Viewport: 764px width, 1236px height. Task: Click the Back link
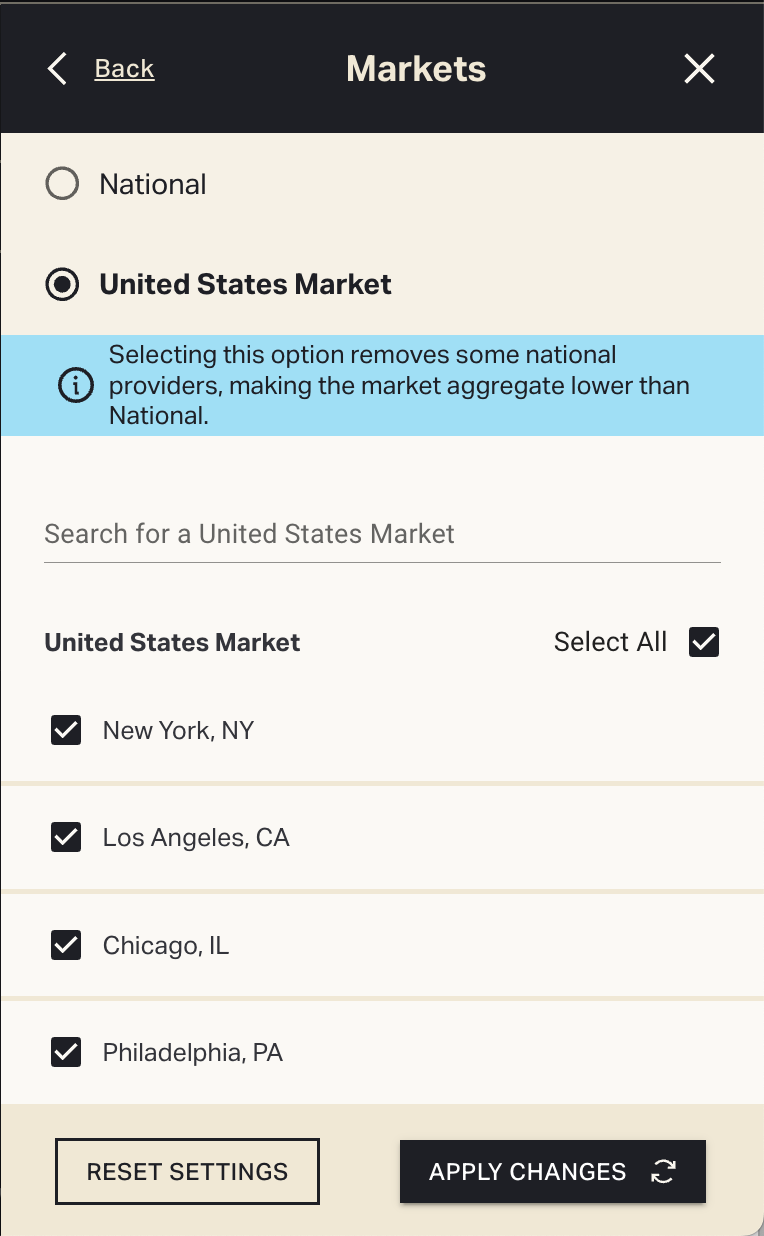click(124, 69)
